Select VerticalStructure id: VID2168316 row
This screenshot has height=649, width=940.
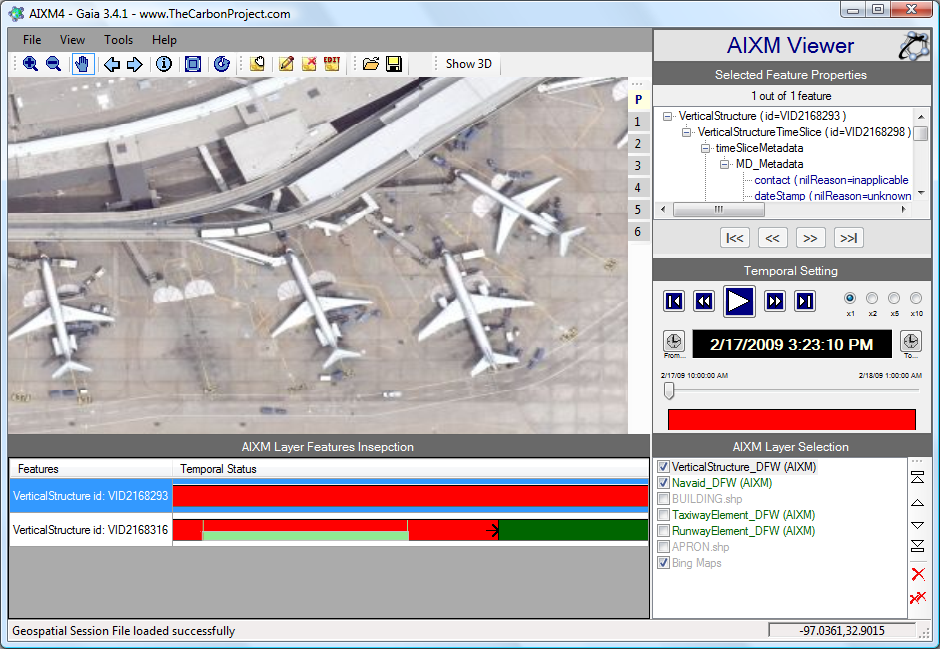(329, 530)
